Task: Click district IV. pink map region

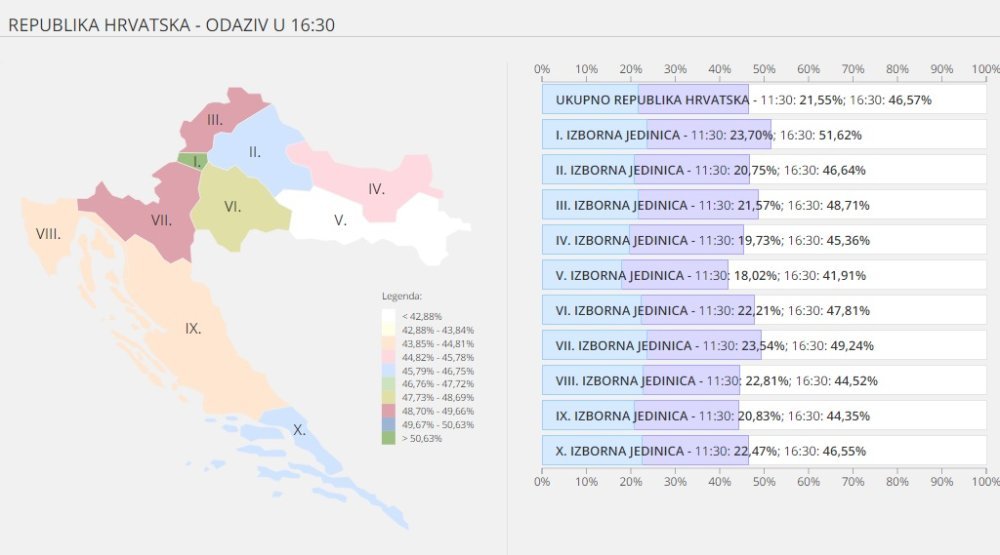Action: [x=375, y=188]
